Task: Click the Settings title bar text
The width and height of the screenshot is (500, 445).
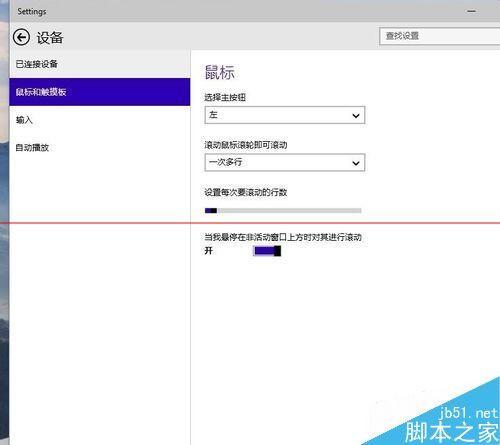Action: pyautogui.click(x=32, y=11)
